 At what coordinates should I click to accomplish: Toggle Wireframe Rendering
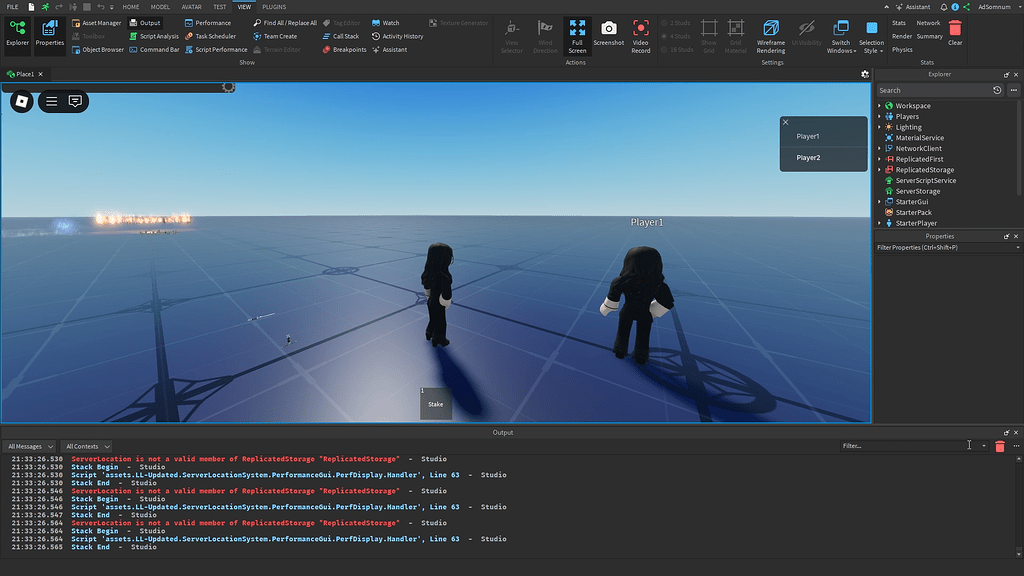point(771,37)
